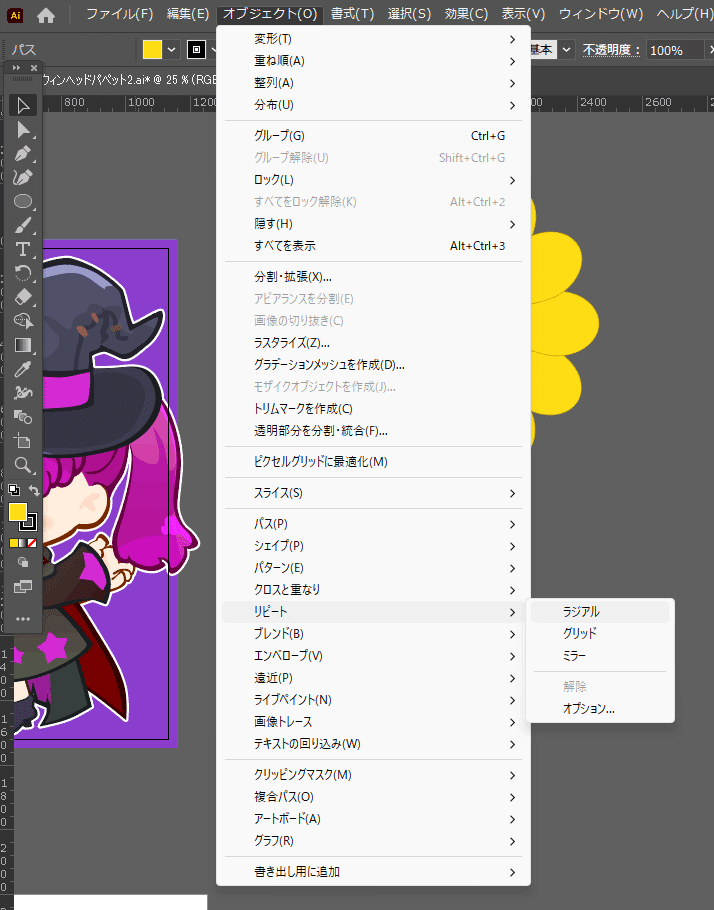Set None mode button under swatches

(x=32, y=543)
